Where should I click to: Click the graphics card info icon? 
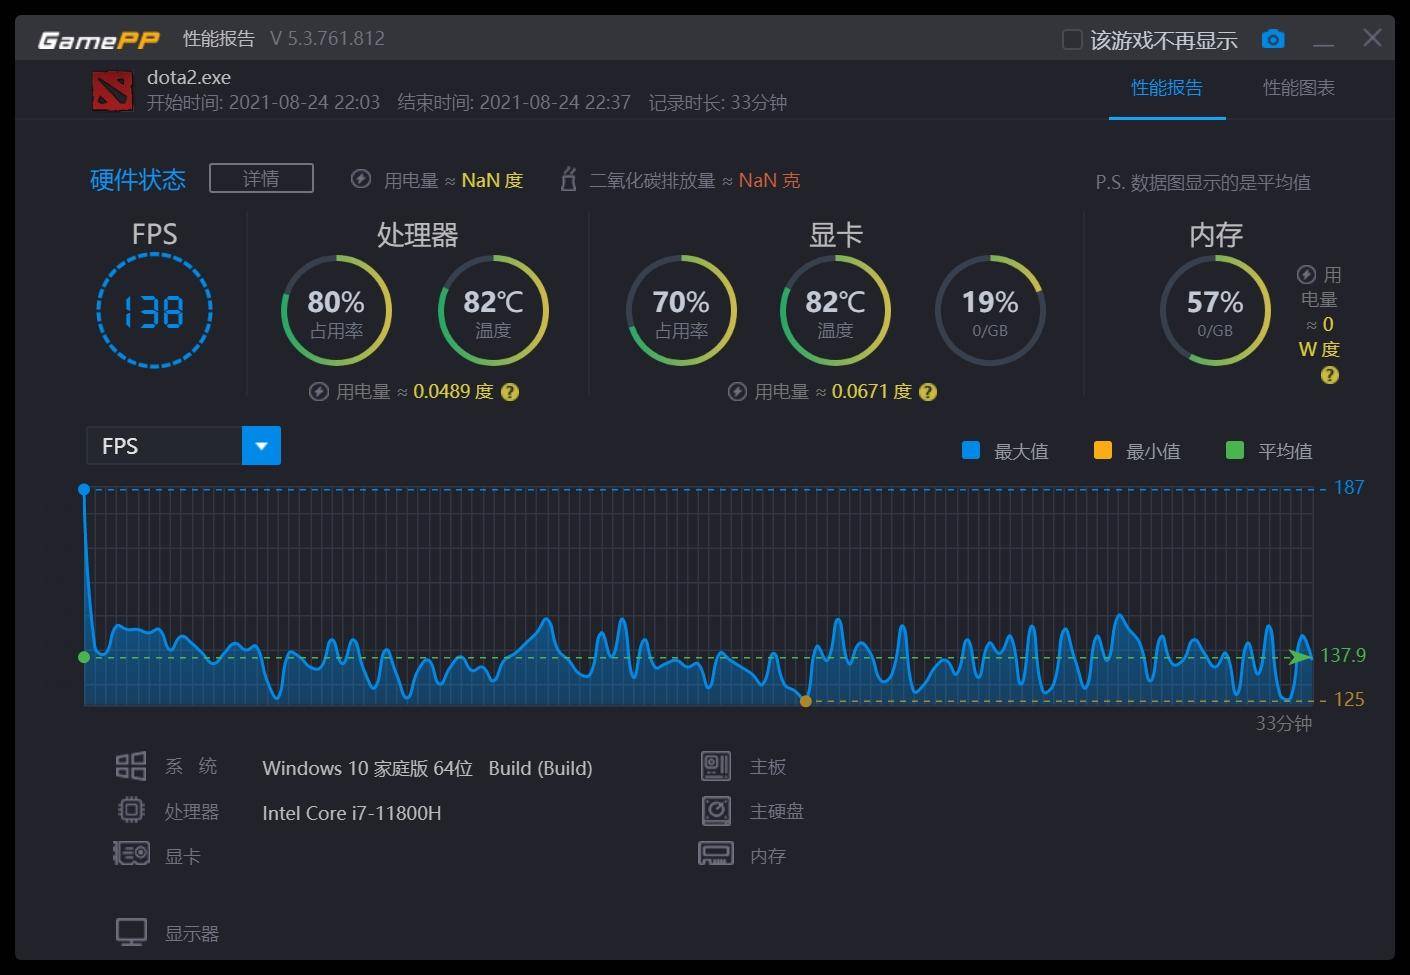coord(131,854)
